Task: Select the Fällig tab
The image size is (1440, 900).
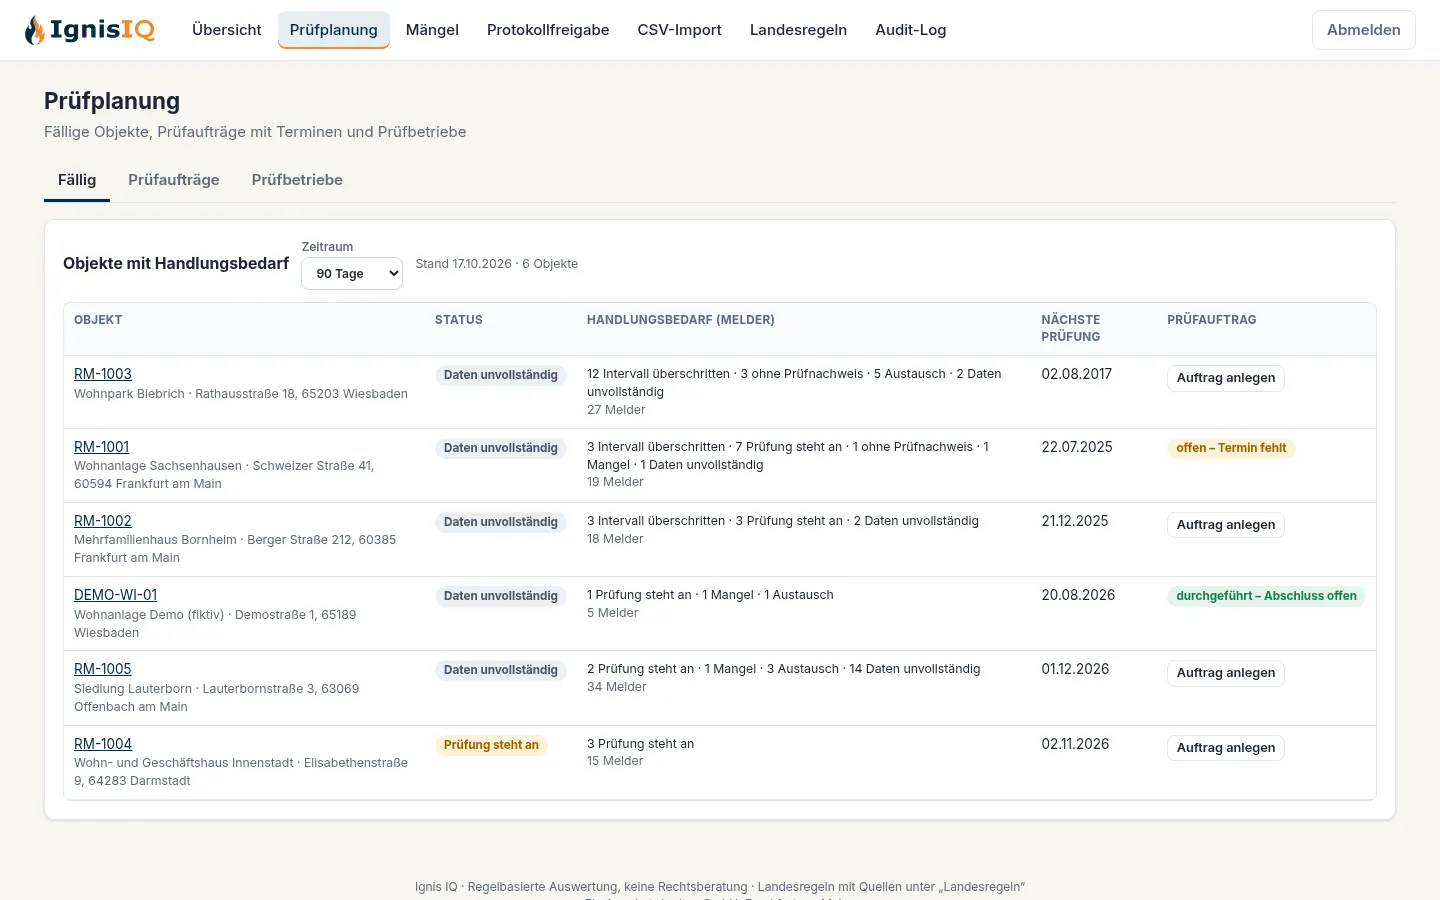Action: click(77, 180)
